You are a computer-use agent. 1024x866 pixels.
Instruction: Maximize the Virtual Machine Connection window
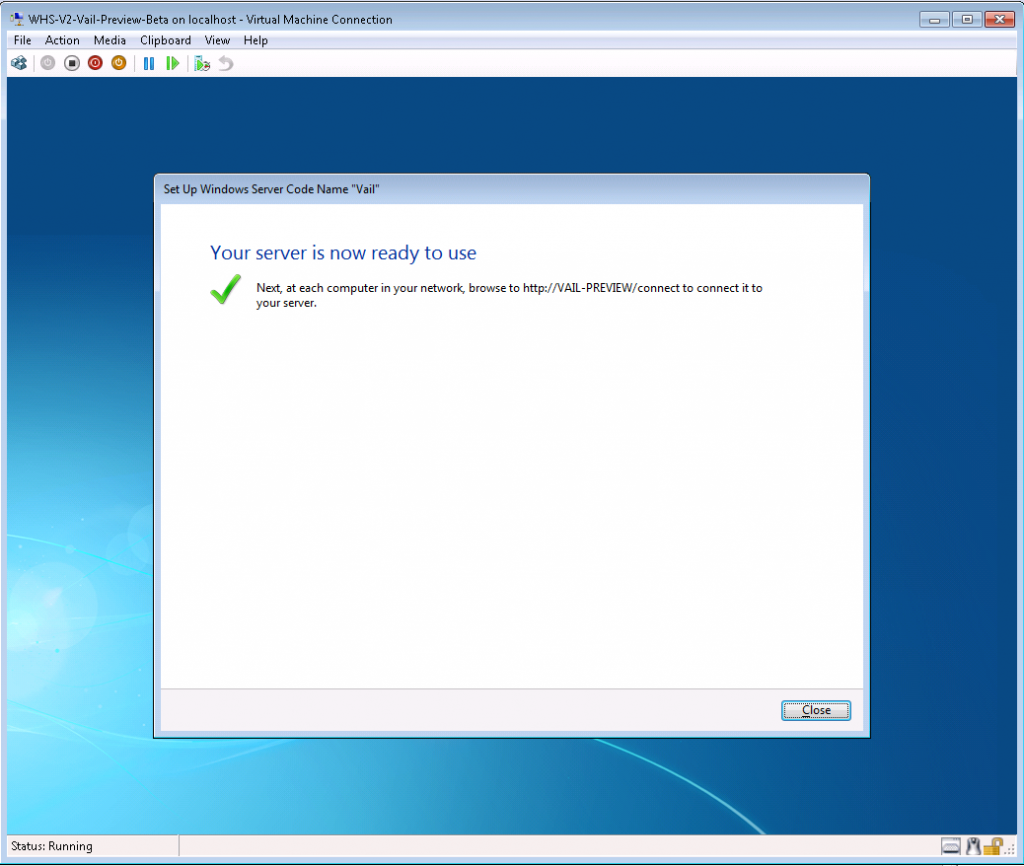pyautogui.click(x=967, y=20)
